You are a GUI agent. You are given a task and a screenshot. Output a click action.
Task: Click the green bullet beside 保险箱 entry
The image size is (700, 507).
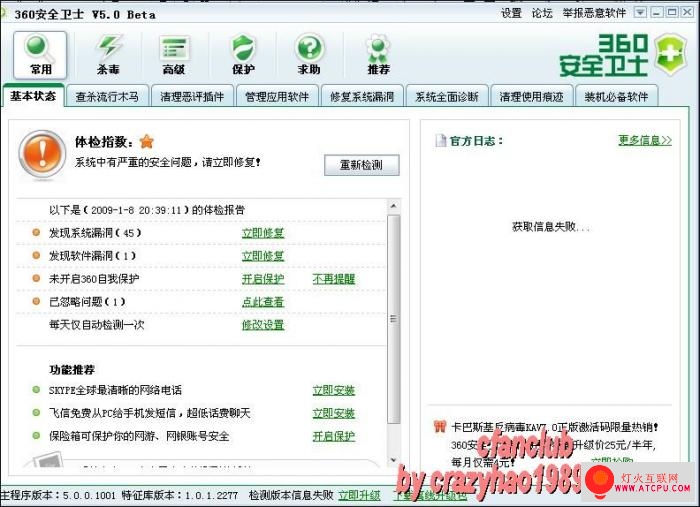36,435
